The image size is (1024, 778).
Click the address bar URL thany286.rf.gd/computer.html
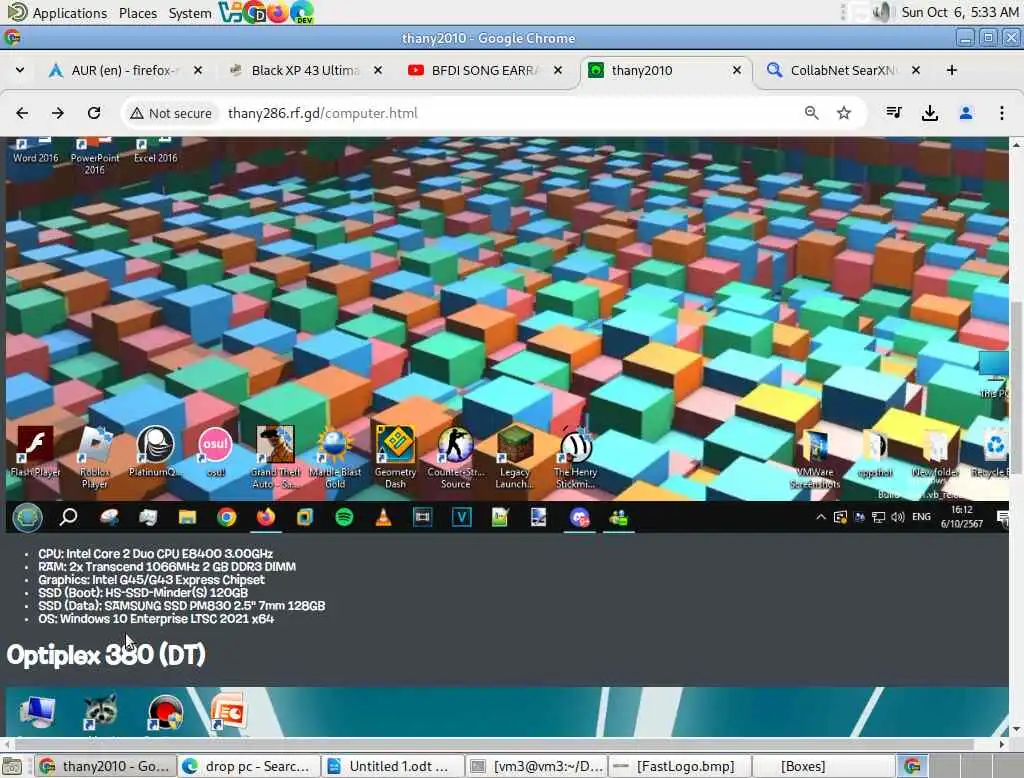tap(323, 113)
